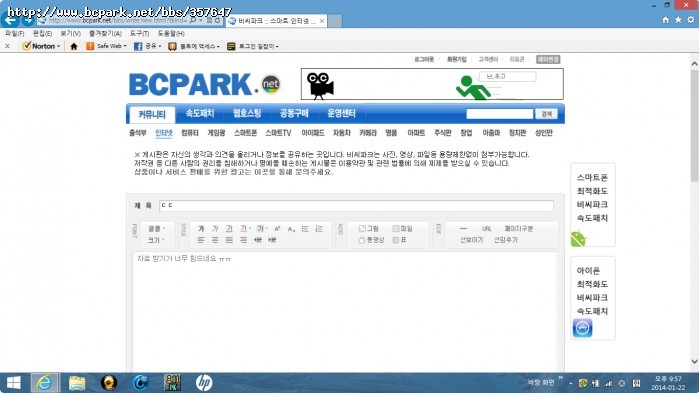Open the IE settings gear icon
Viewport: 700px width, 393px height.
[691, 20]
